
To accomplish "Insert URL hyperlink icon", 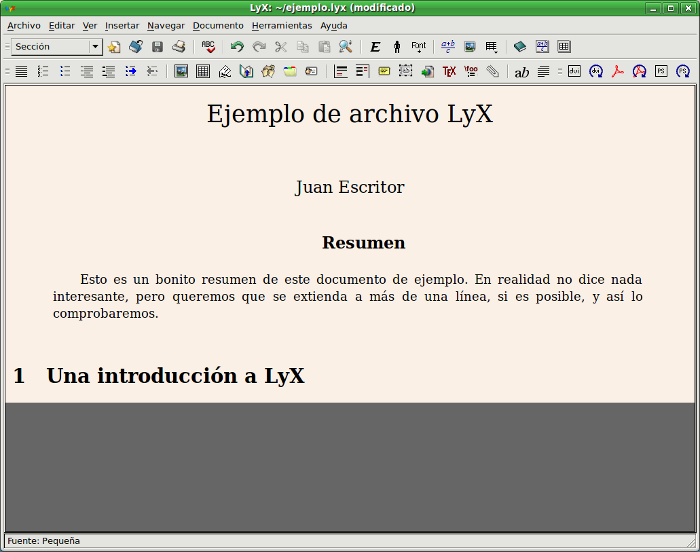I will (x=428, y=71).
